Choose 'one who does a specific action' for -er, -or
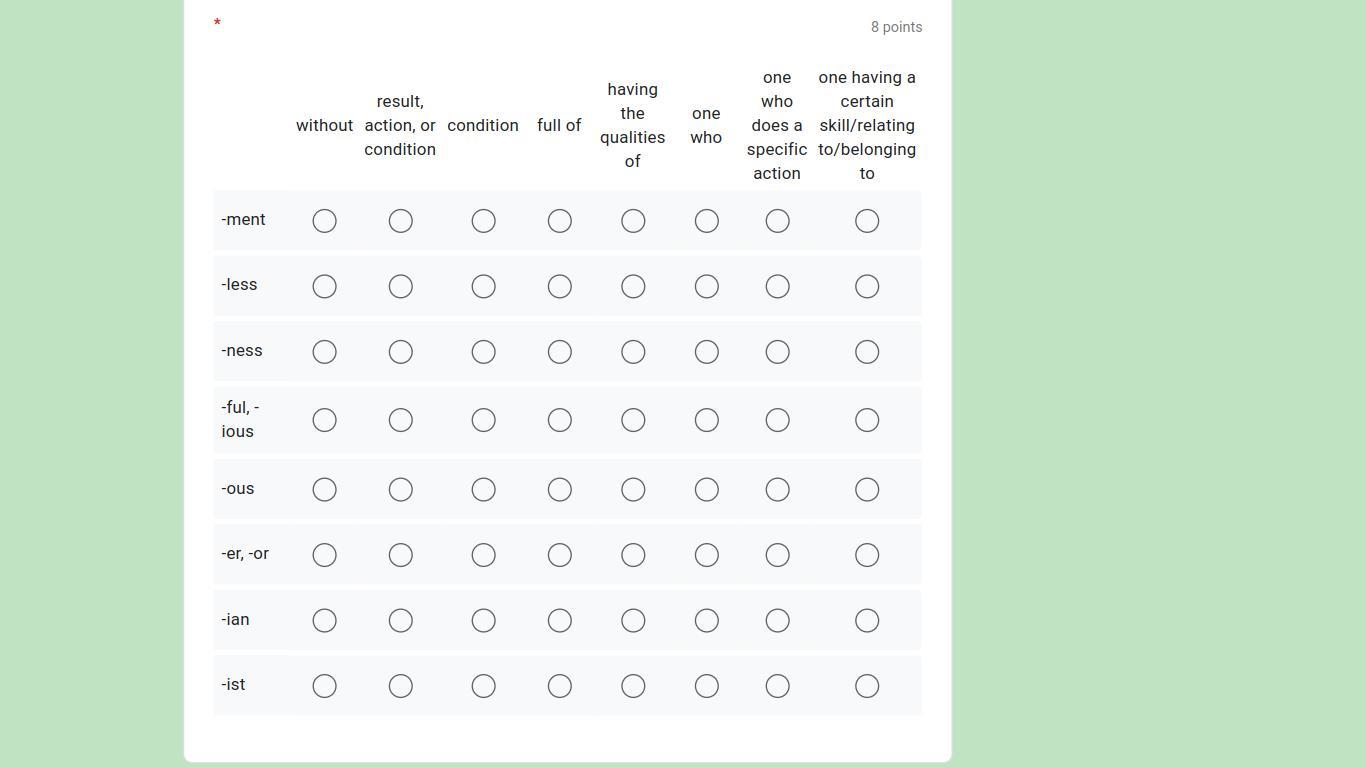 click(x=777, y=555)
